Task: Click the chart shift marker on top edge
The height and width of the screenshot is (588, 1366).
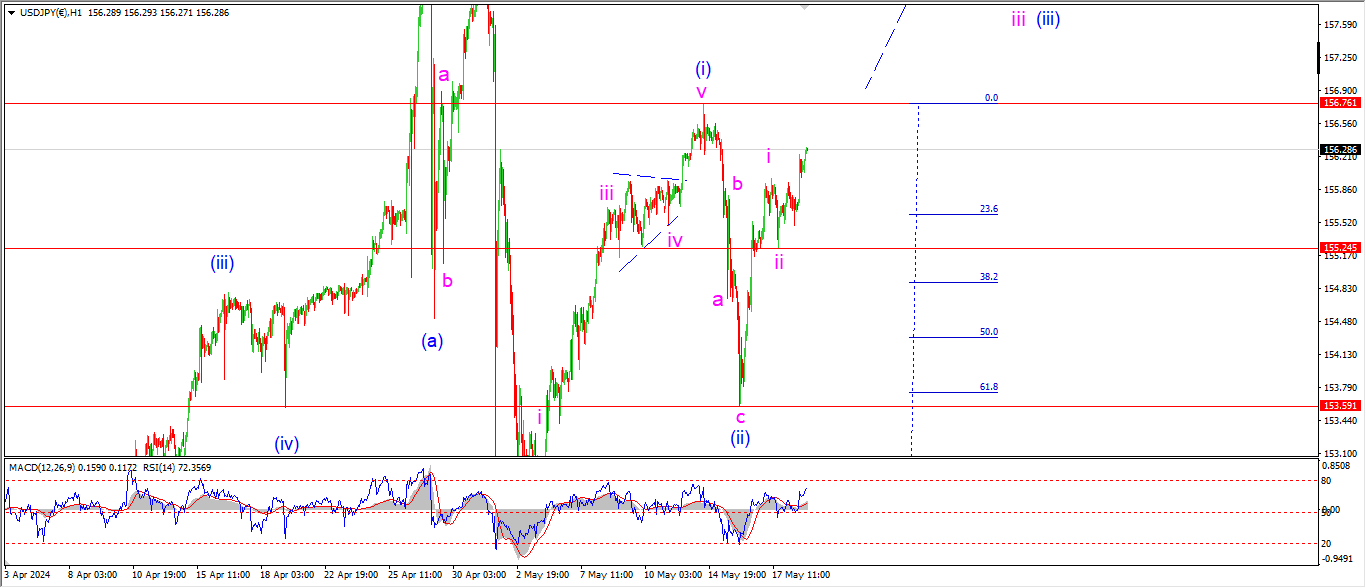Action: click(803, 8)
